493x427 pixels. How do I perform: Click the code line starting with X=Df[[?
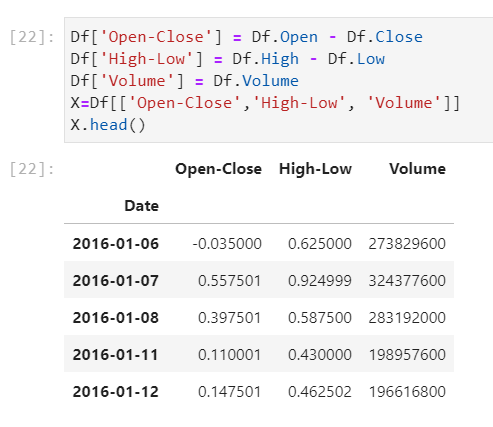(265, 103)
